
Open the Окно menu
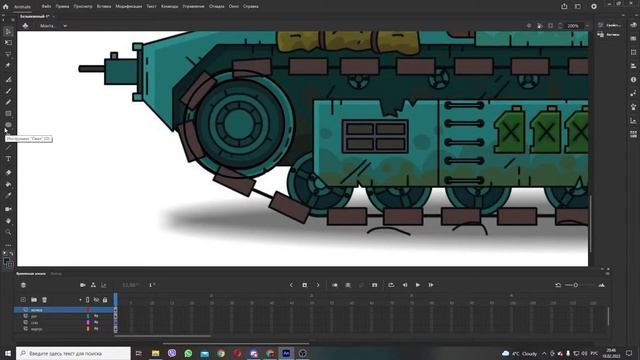coord(233,7)
